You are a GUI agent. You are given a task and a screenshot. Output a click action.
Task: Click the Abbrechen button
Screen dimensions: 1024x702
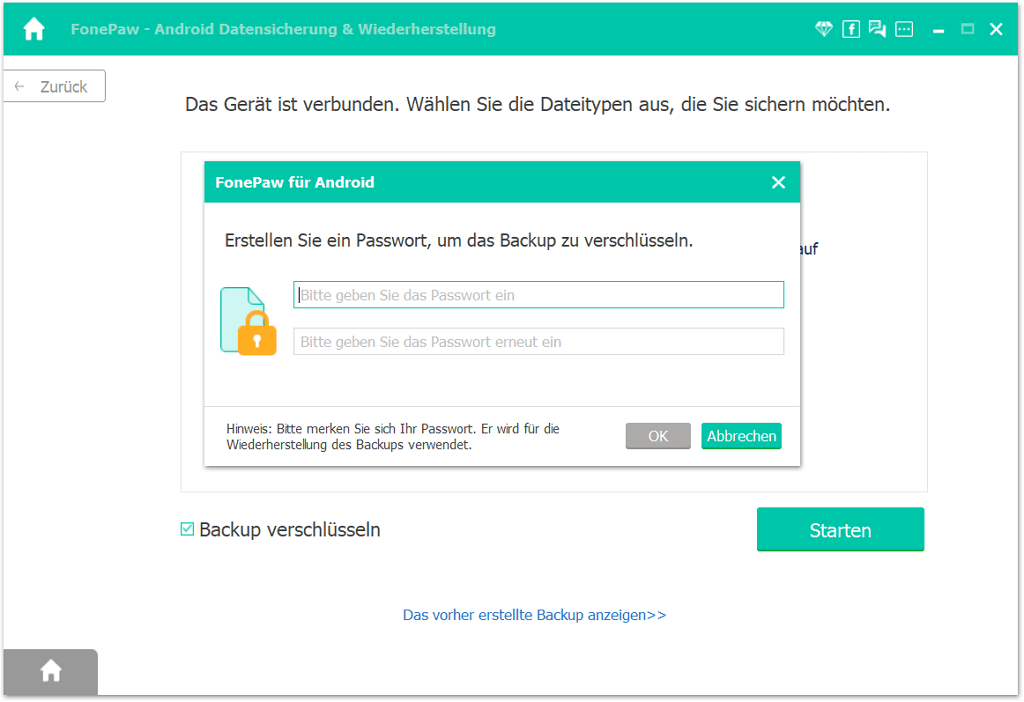pos(741,436)
